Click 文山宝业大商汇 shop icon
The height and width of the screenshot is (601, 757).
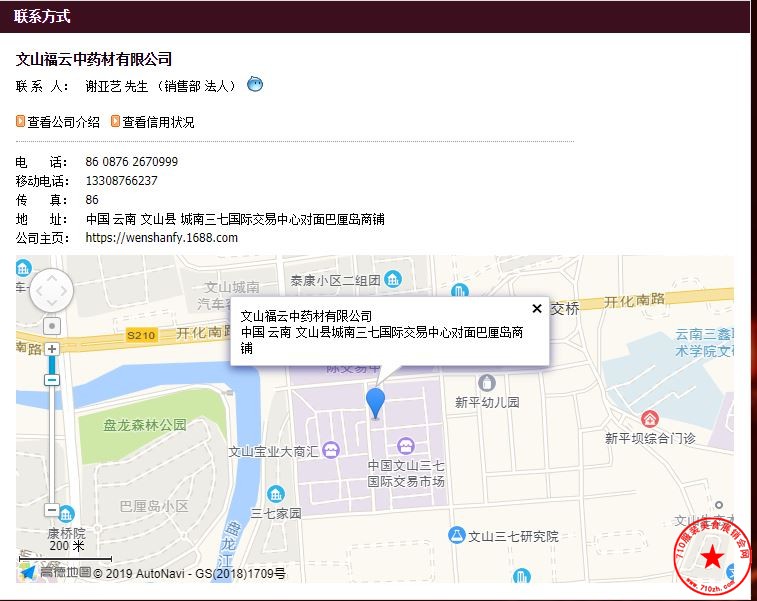331,450
